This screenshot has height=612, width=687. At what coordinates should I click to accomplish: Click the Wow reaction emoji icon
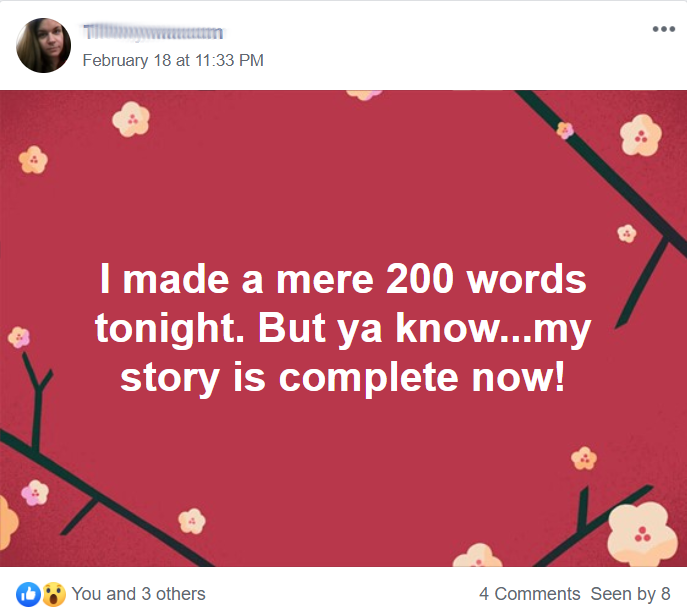coord(53,594)
